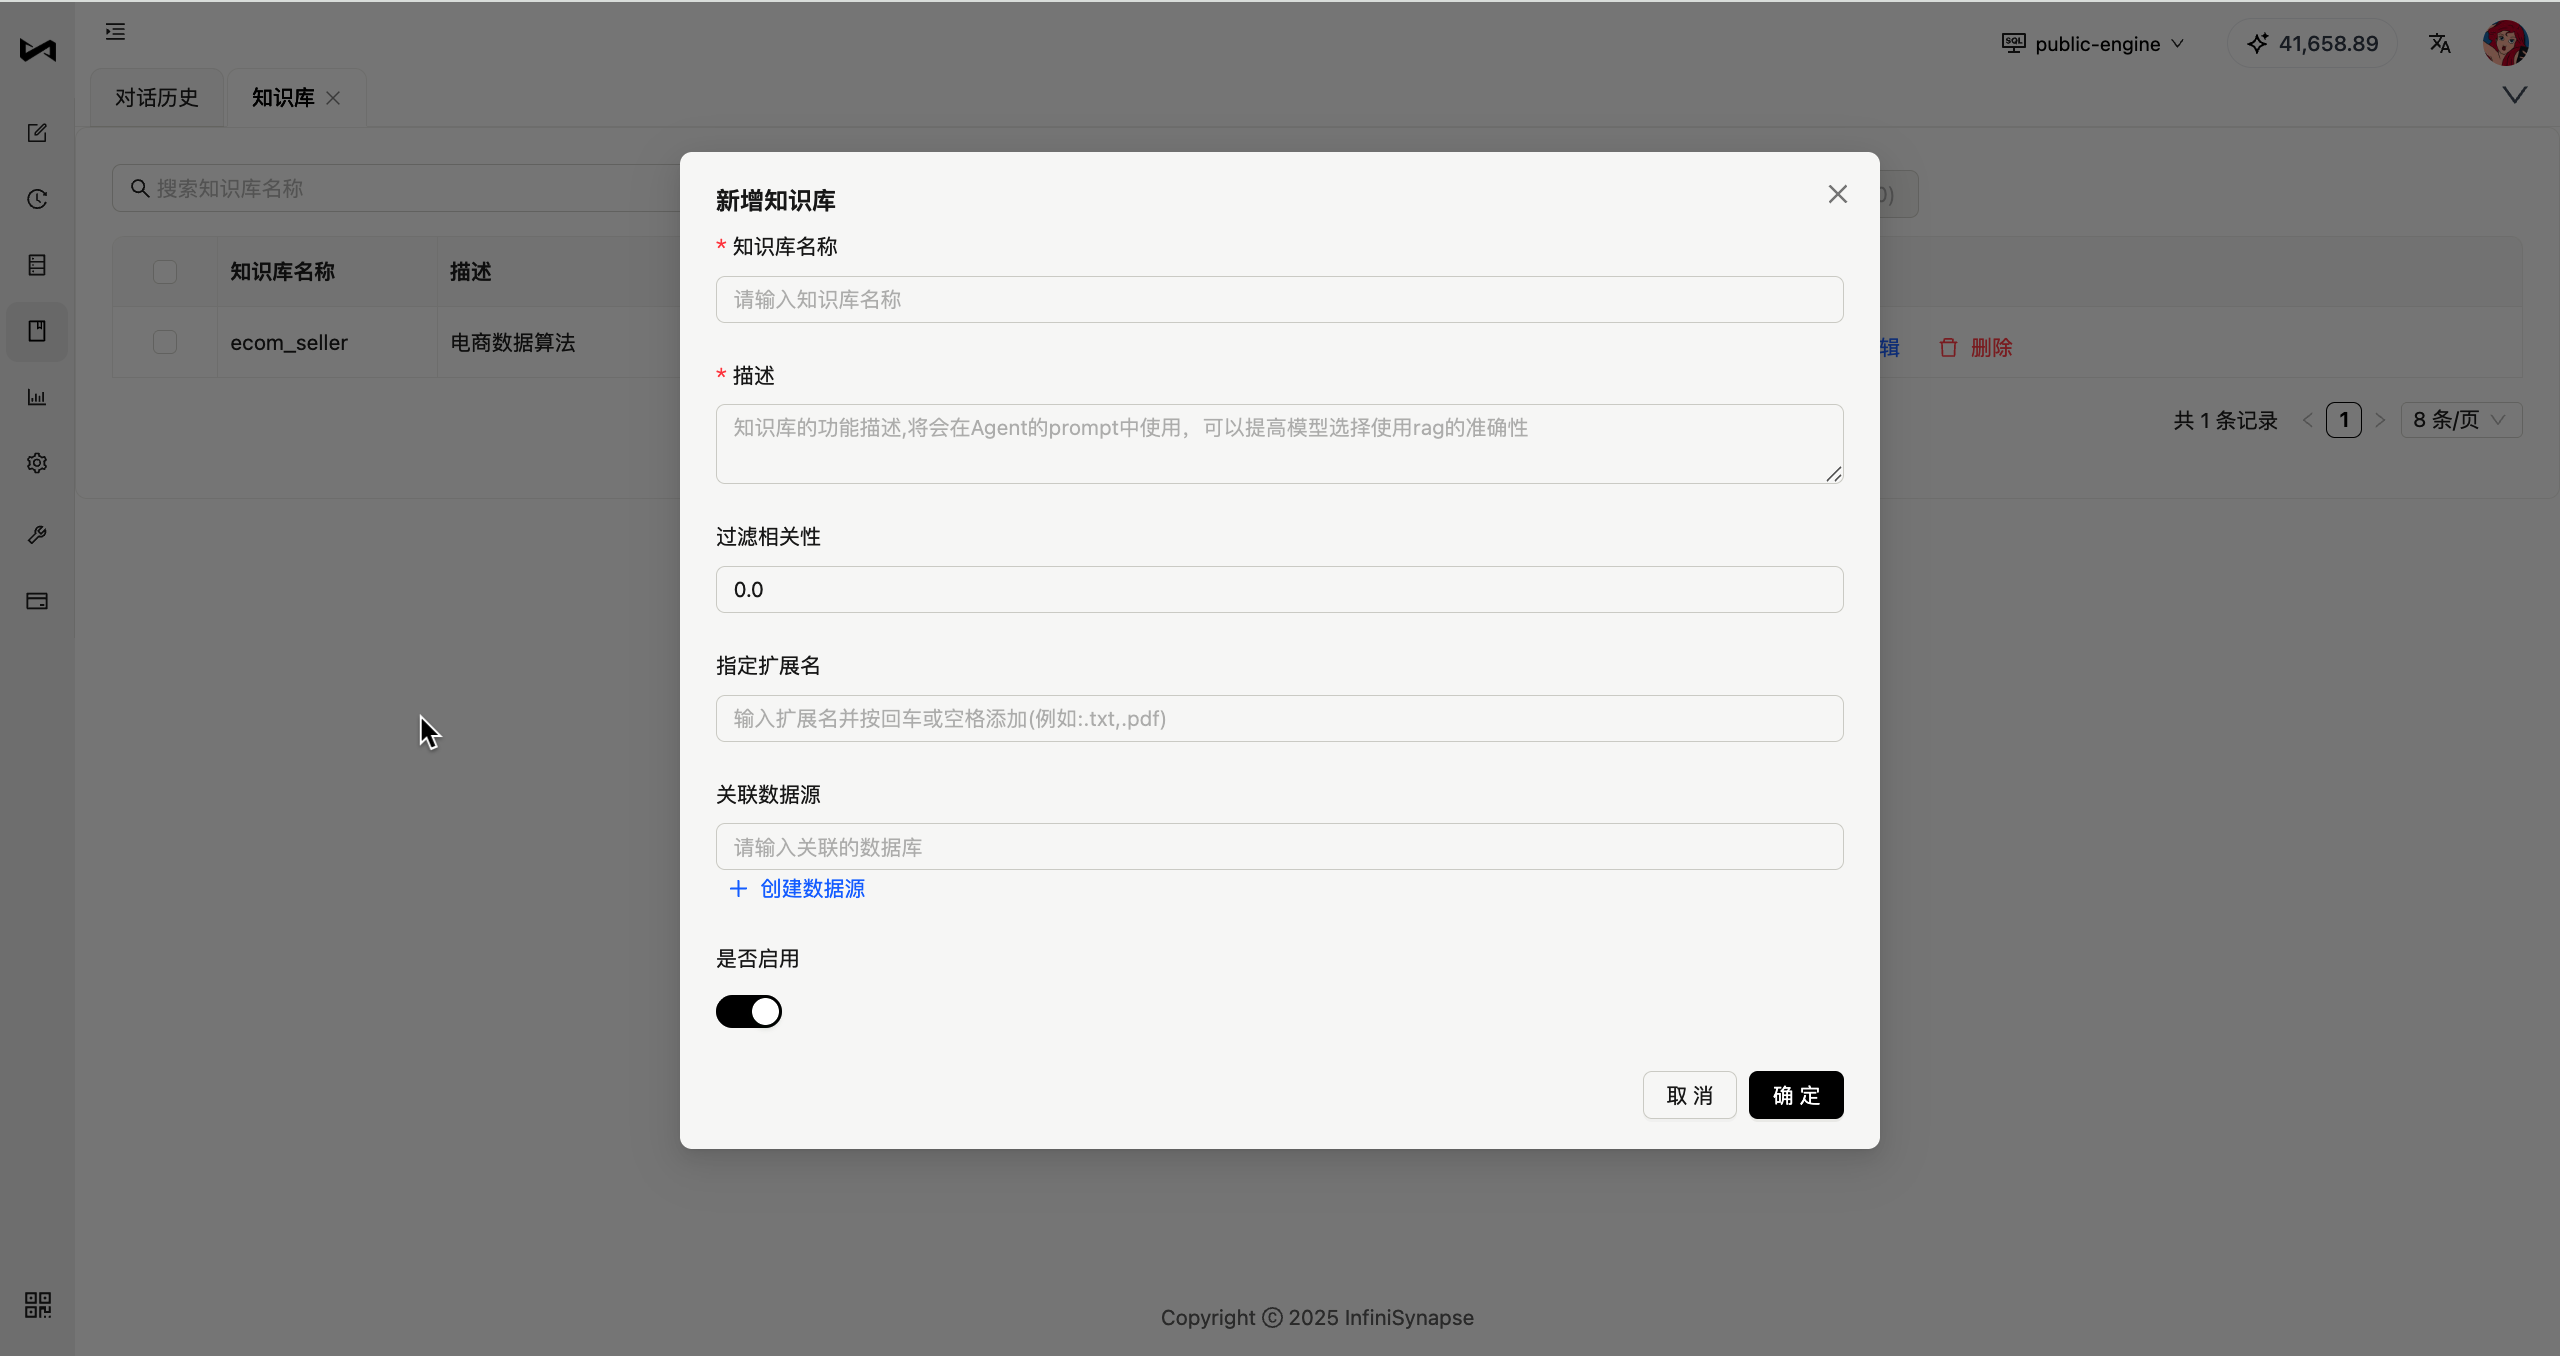Image resolution: width=2560 pixels, height=1356 pixels.
Task: Open the bar chart icon in sidebar
Action: 37,397
